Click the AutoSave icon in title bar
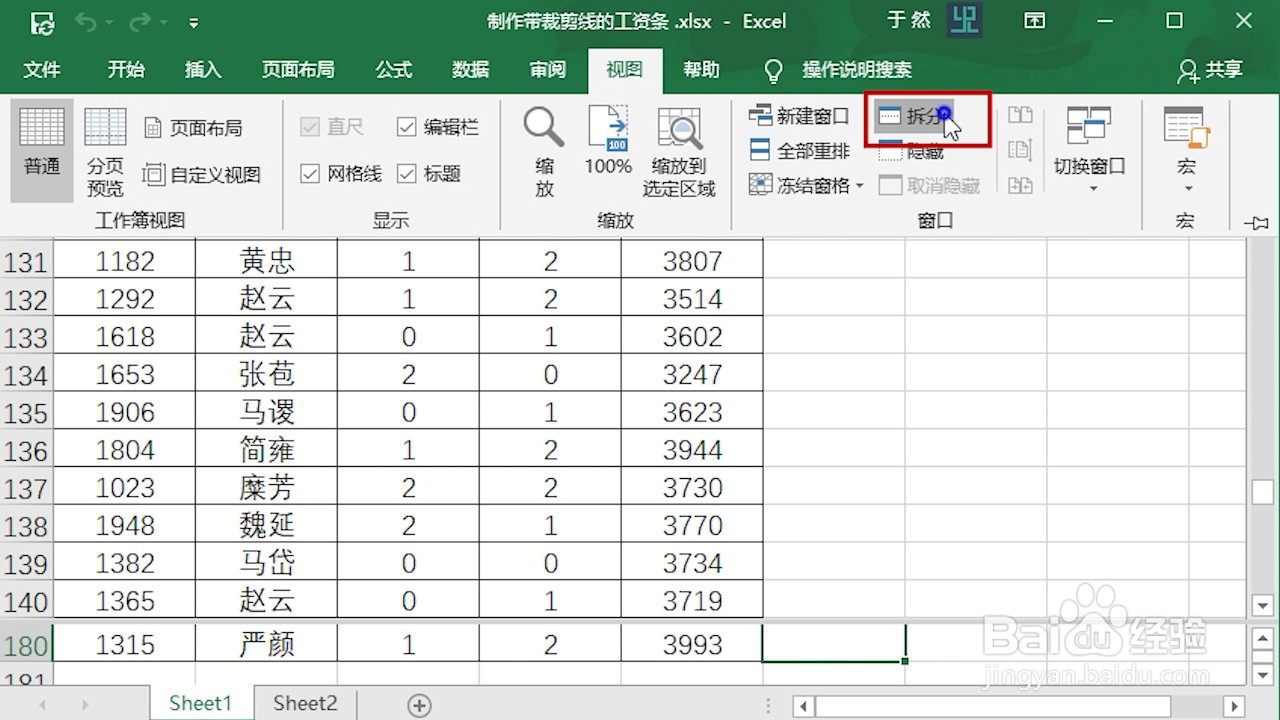The image size is (1280, 720). pyautogui.click(x=42, y=22)
